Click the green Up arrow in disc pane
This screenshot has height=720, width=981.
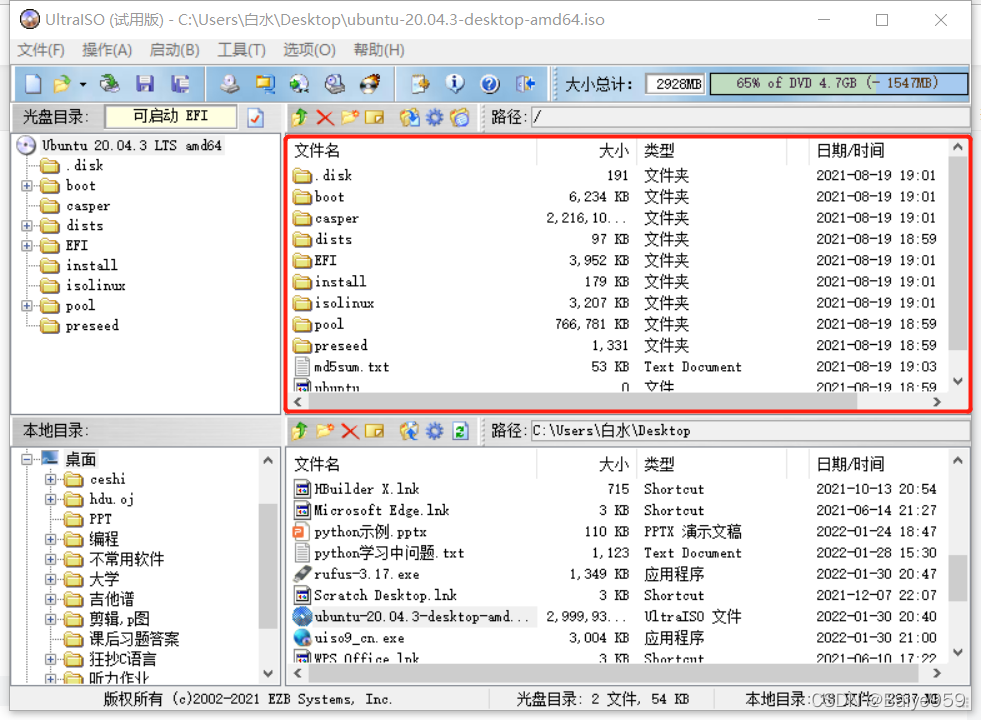(x=300, y=117)
